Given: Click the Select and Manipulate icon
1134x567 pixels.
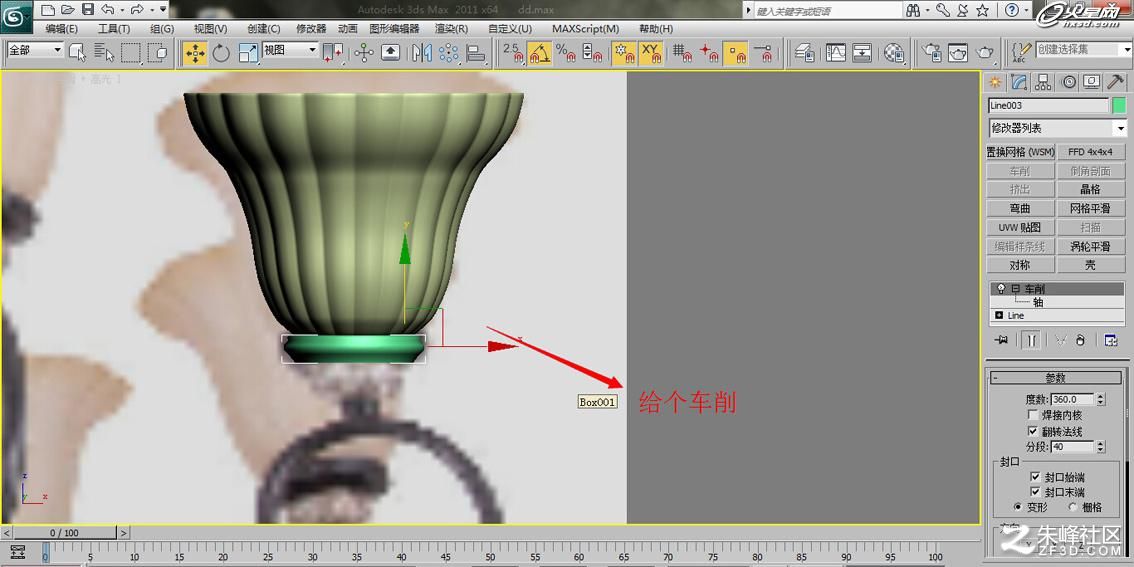Looking at the screenshot, I should click(x=363, y=52).
